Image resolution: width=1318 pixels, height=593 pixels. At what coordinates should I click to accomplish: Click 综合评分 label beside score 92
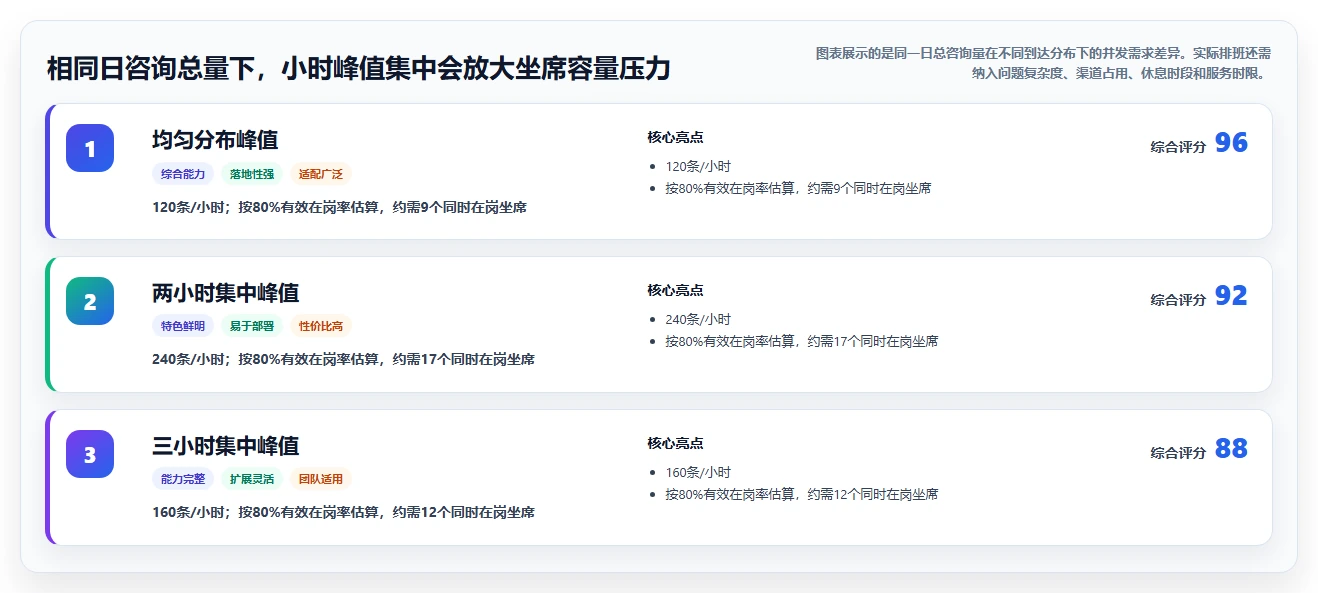coord(1178,300)
